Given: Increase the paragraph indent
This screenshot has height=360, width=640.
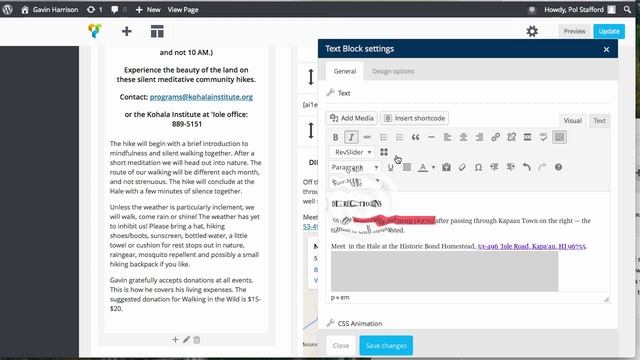Looking at the screenshot, I should 510,167.
